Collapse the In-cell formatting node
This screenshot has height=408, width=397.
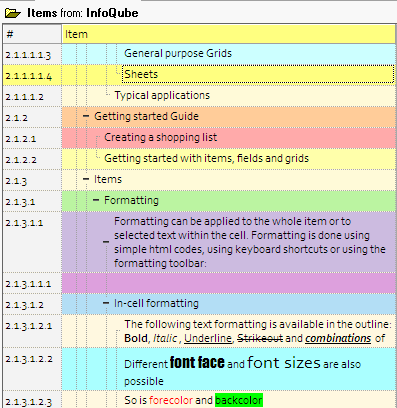coord(106,303)
